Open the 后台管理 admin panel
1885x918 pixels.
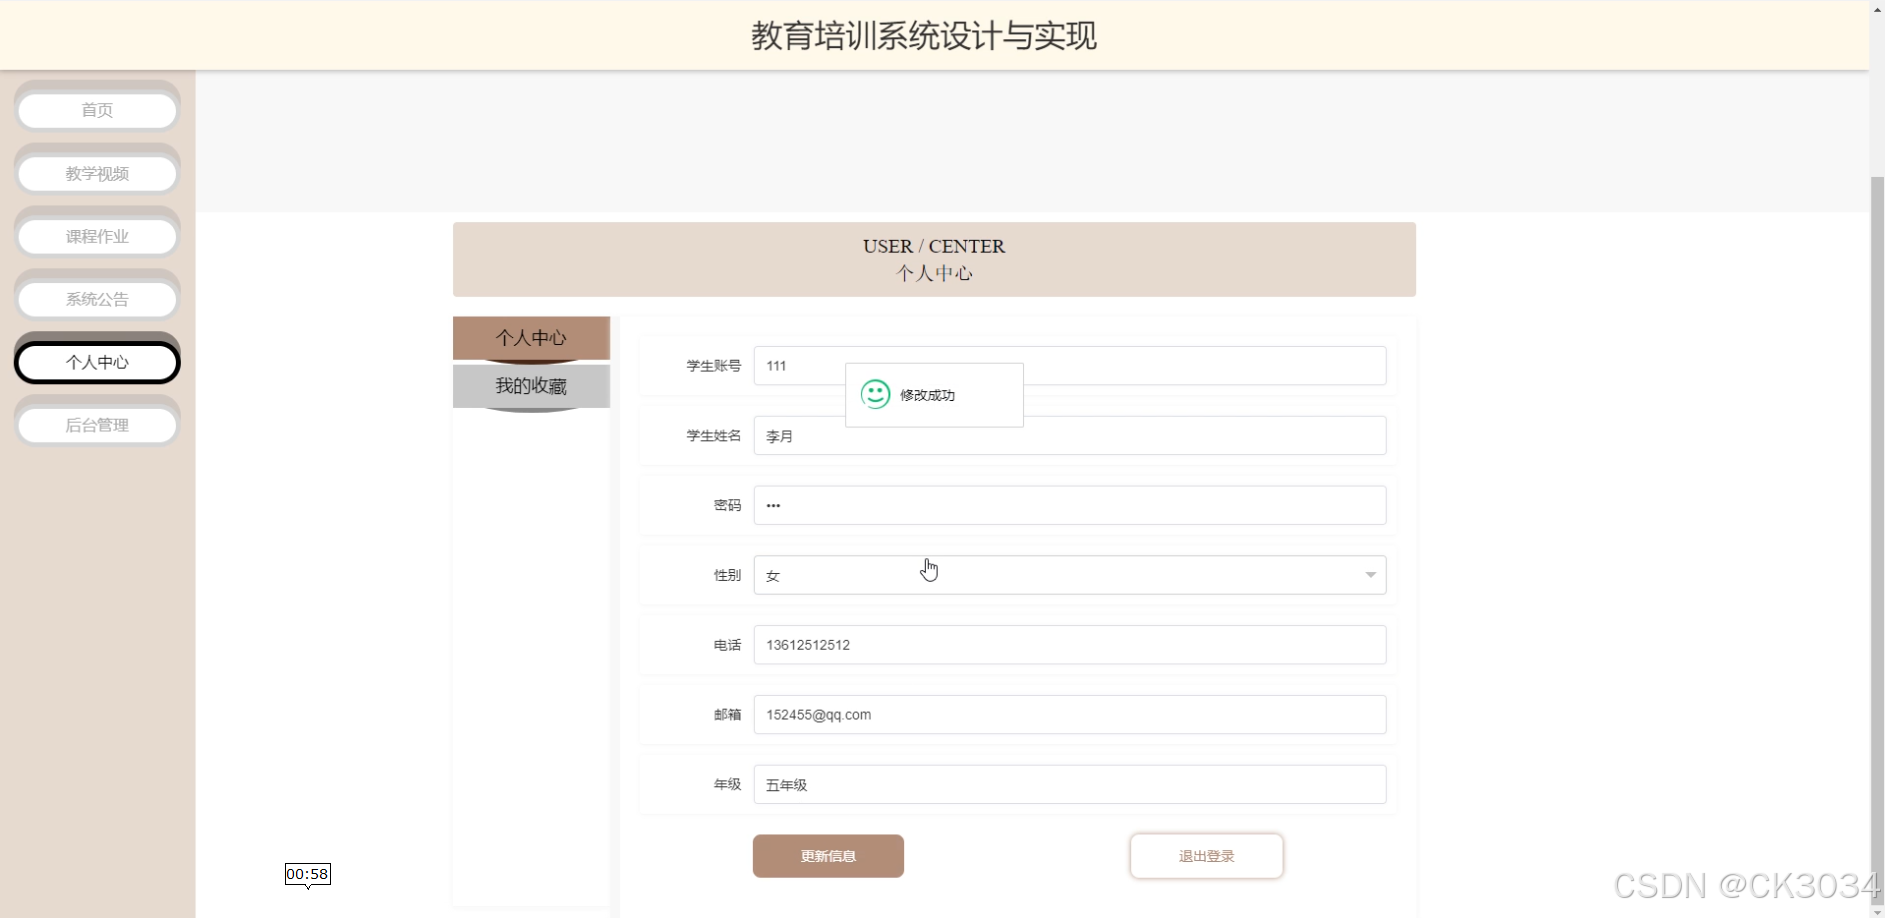click(97, 424)
